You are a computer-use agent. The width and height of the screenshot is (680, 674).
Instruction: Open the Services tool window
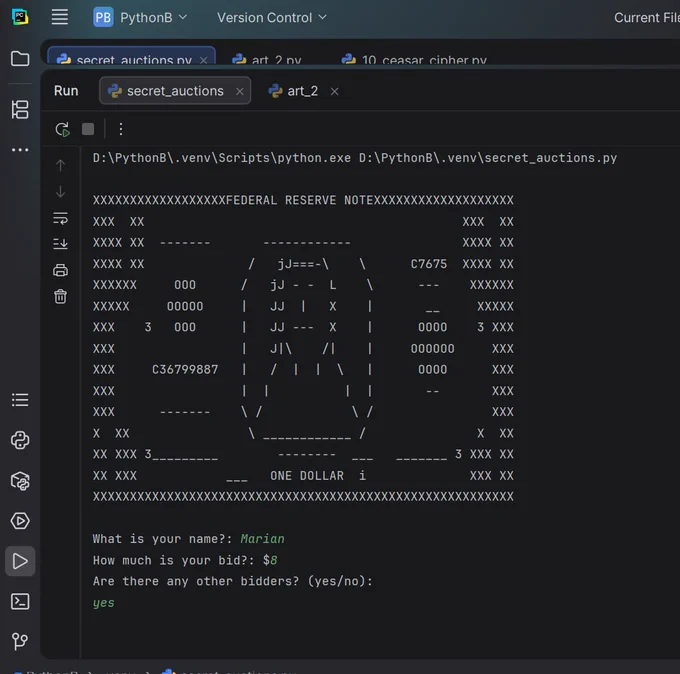(x=20, y=521)
